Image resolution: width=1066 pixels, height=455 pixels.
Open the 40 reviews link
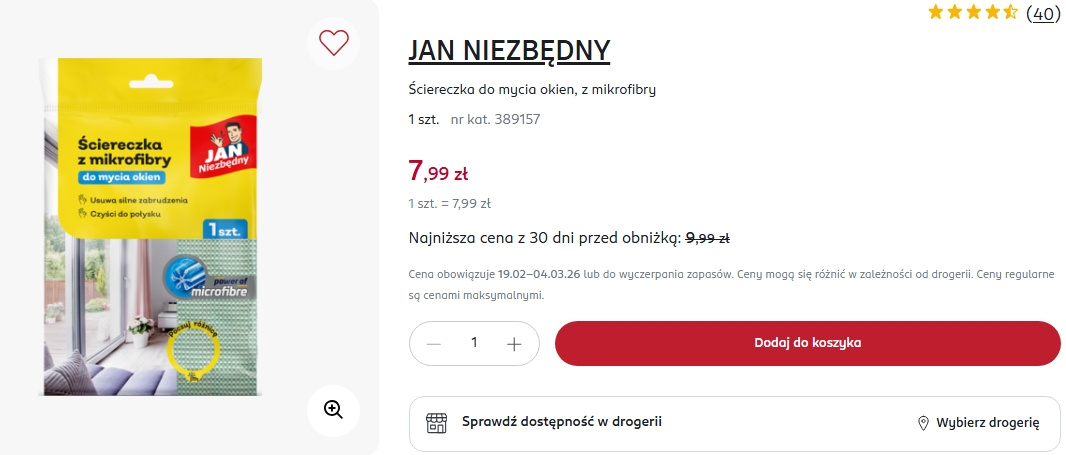click(x=1043, y=13)
